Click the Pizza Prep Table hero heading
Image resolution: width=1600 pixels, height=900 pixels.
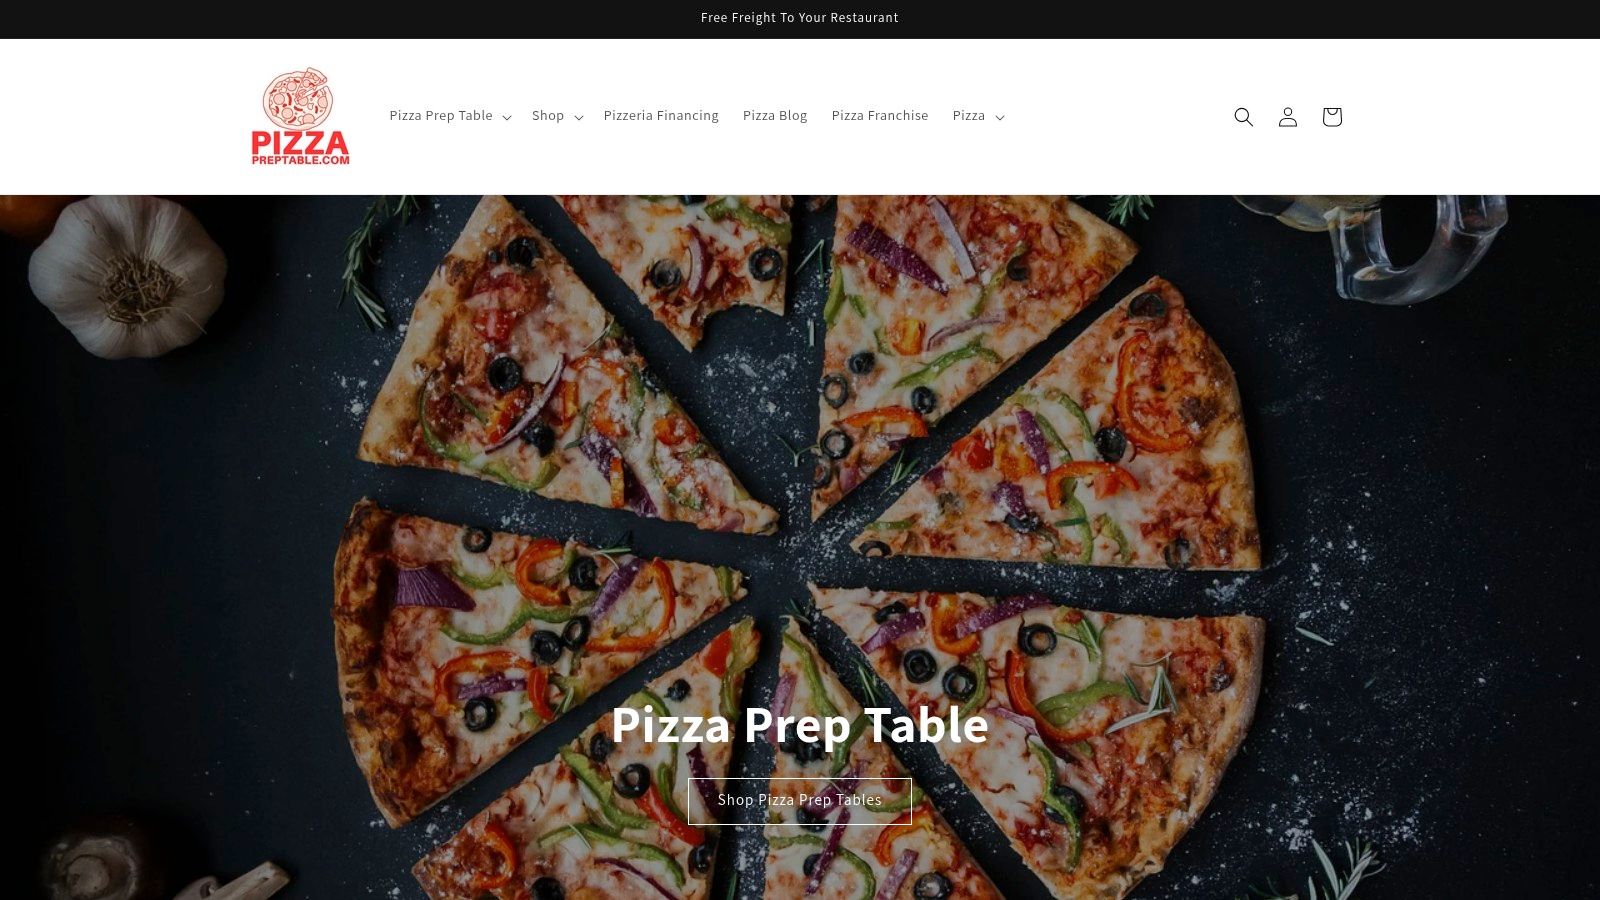pyautogui.click(x=800, y=725)
